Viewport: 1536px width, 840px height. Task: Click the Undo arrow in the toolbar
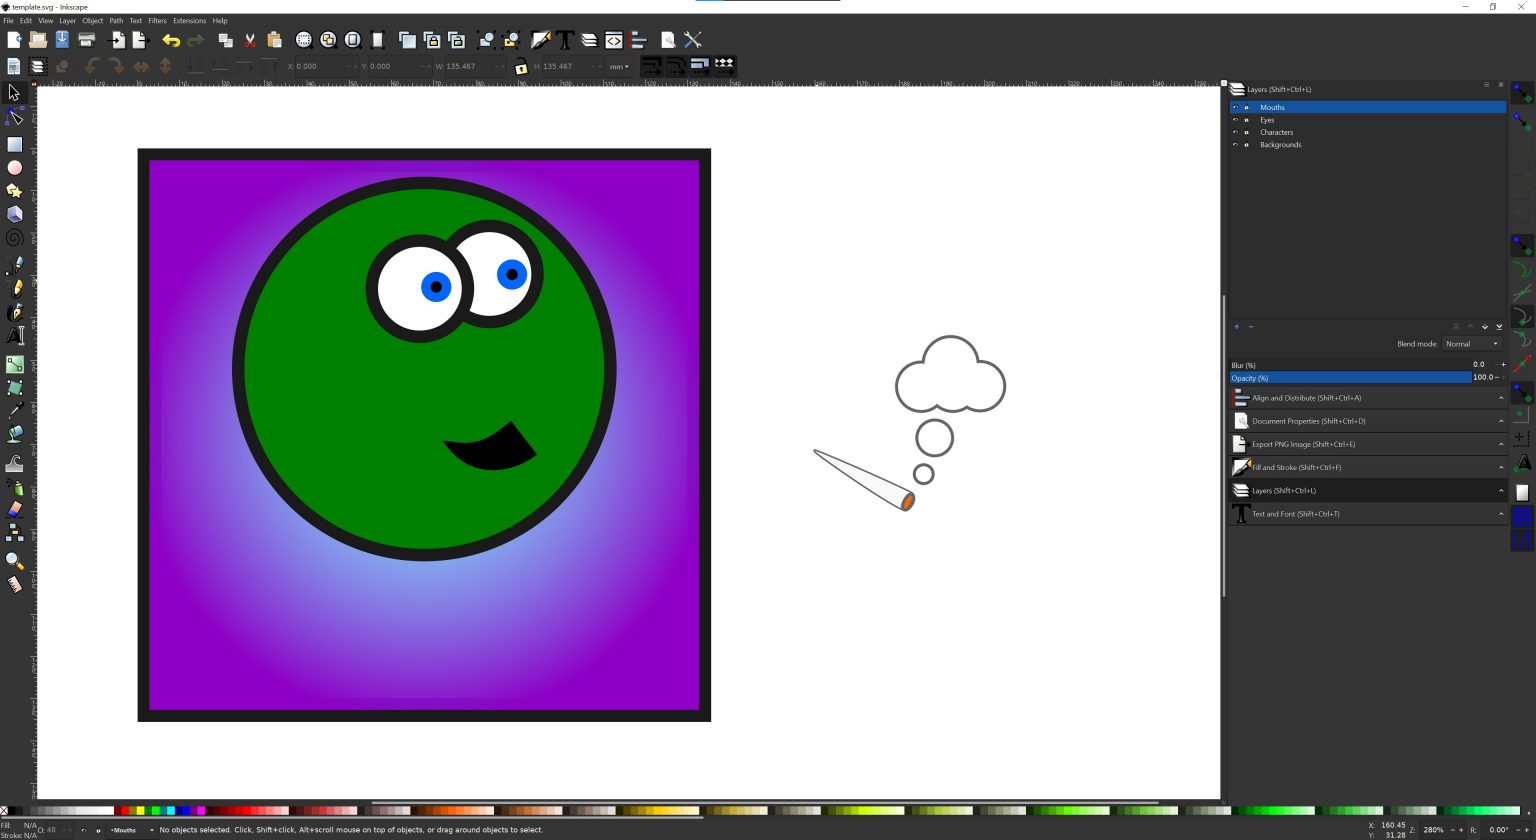pyautogui.click(x=170, y=40)
